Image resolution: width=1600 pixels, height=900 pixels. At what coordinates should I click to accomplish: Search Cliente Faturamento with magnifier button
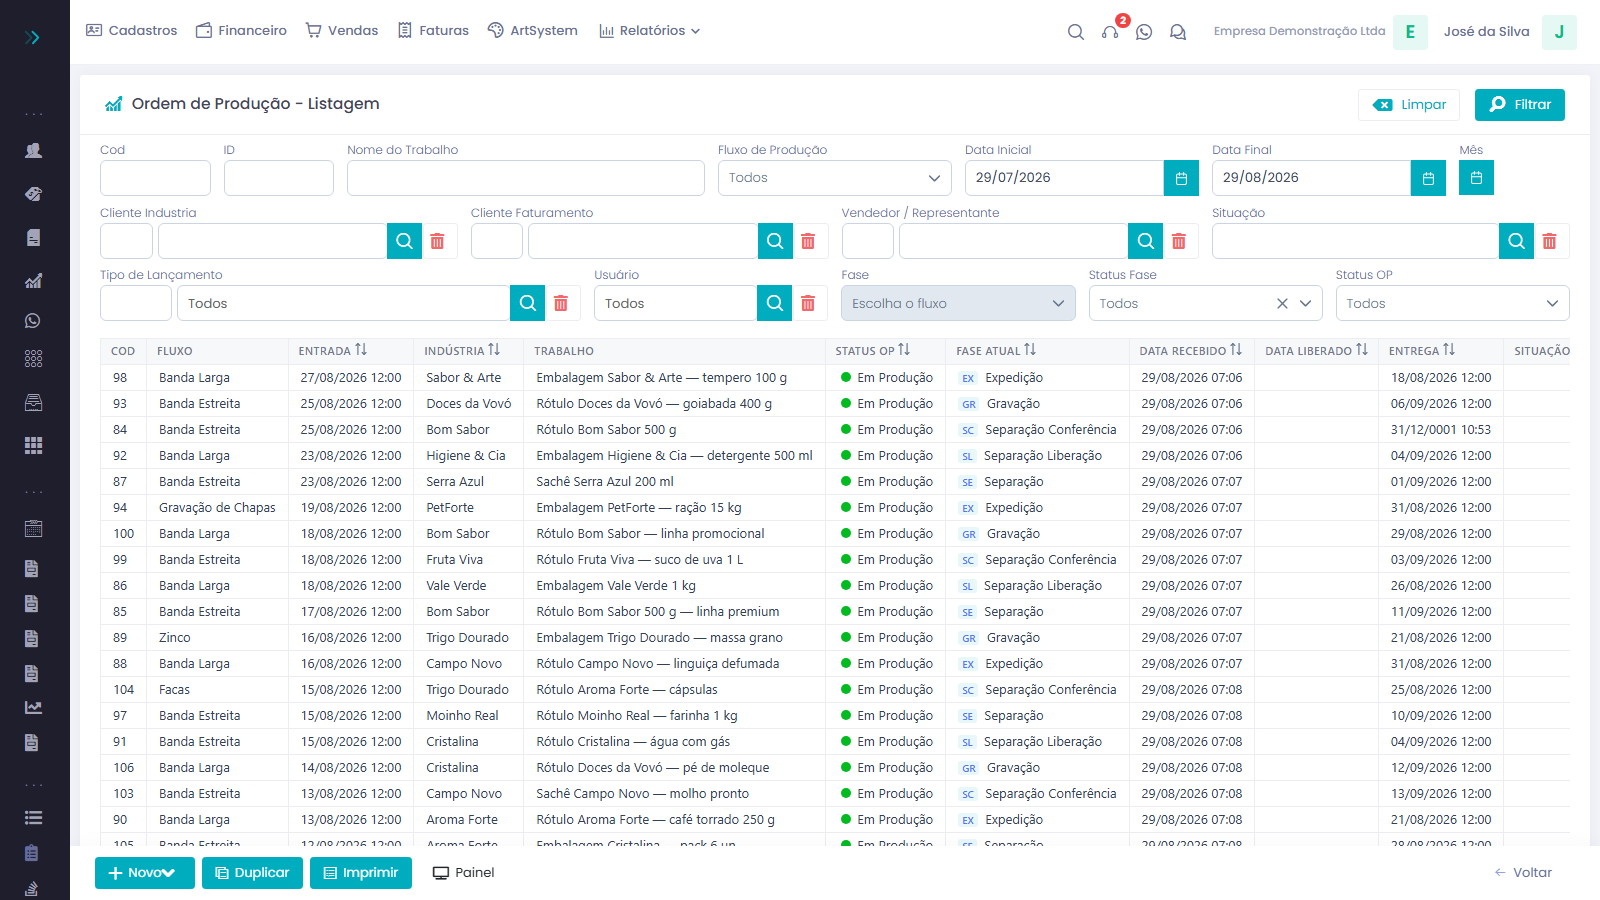point(775,241)
